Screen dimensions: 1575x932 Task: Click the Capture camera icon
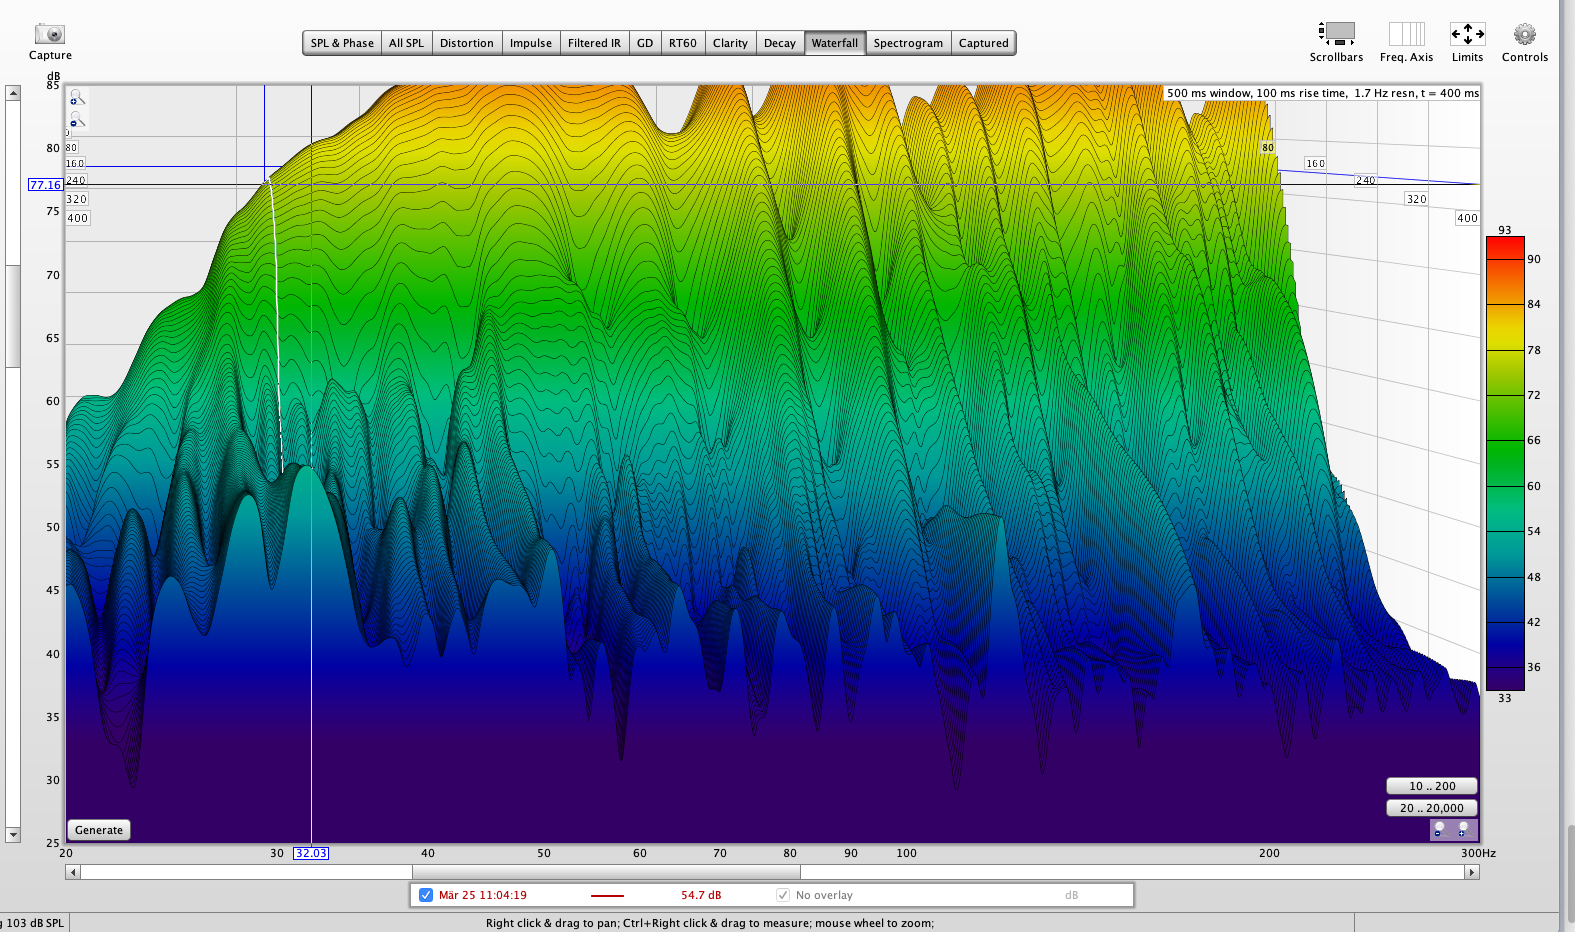[x=49, y=34]
